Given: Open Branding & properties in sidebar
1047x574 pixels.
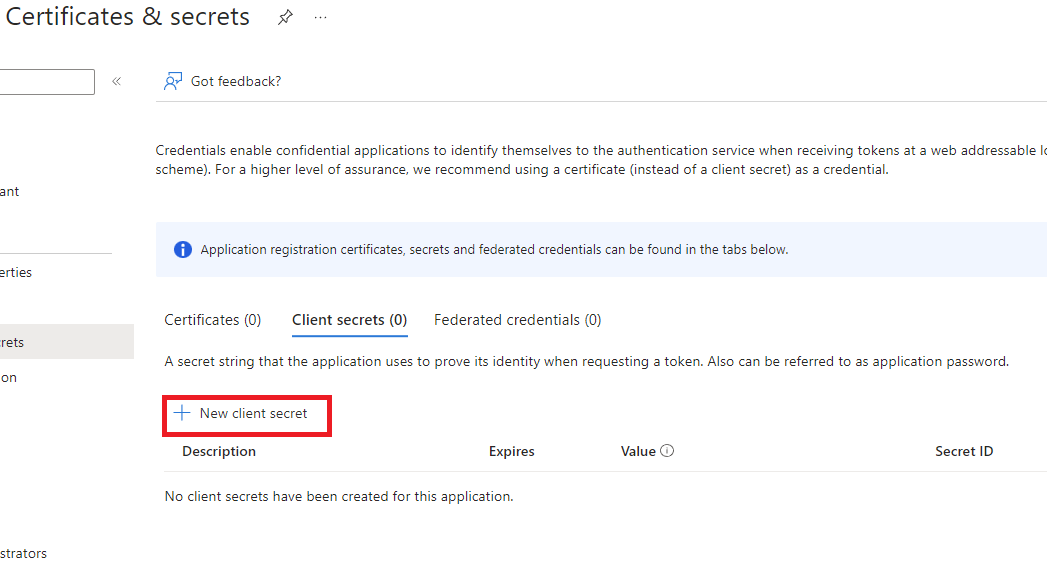Looking at the screenshot, I should 20,272.
